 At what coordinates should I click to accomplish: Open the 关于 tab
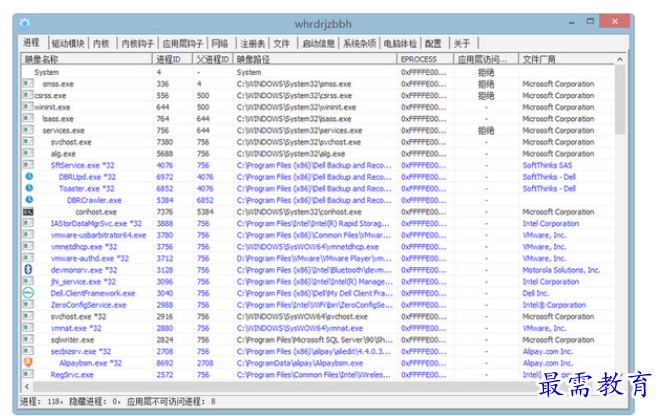tap(462, 43)
